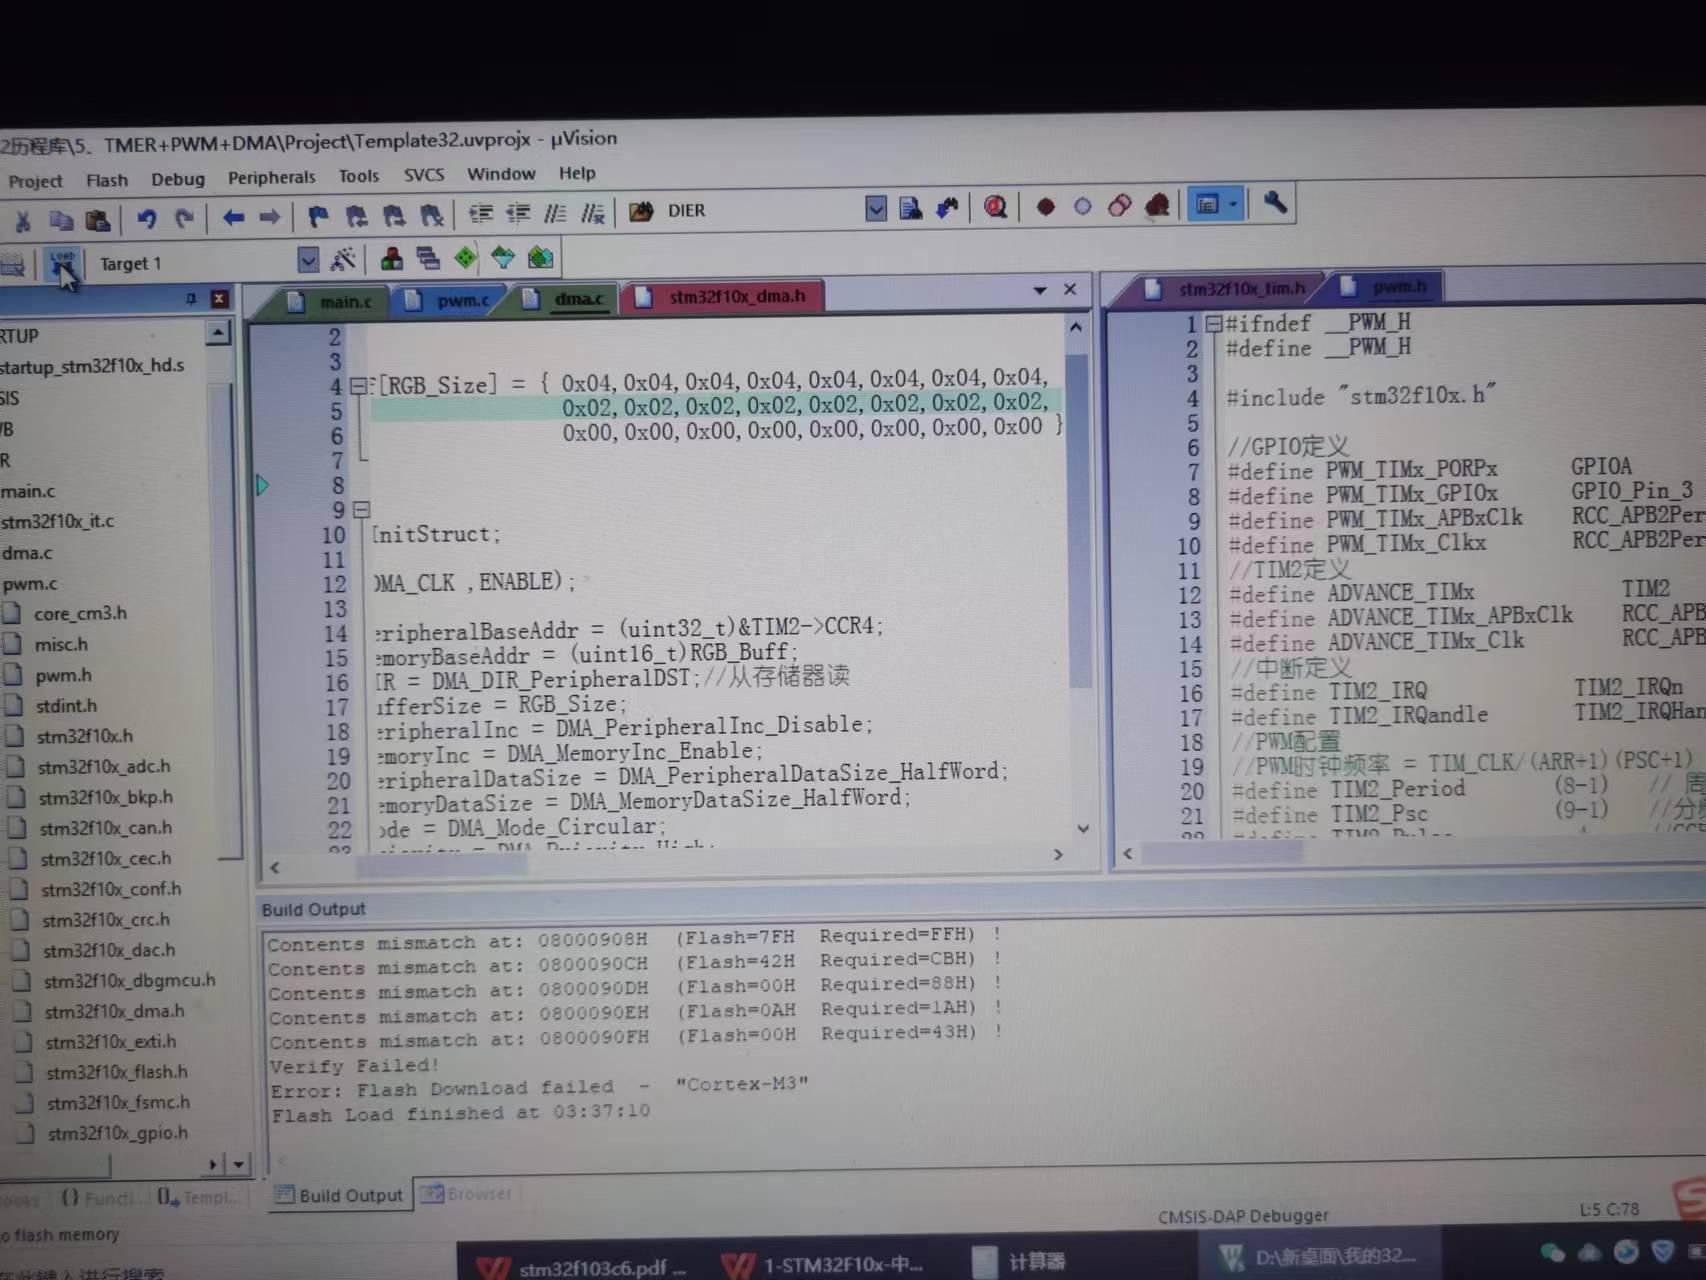Viewport: 1706px width, 1280px height.
Task: Open the Target 1 selection dropdown
Action: (307, 260)
